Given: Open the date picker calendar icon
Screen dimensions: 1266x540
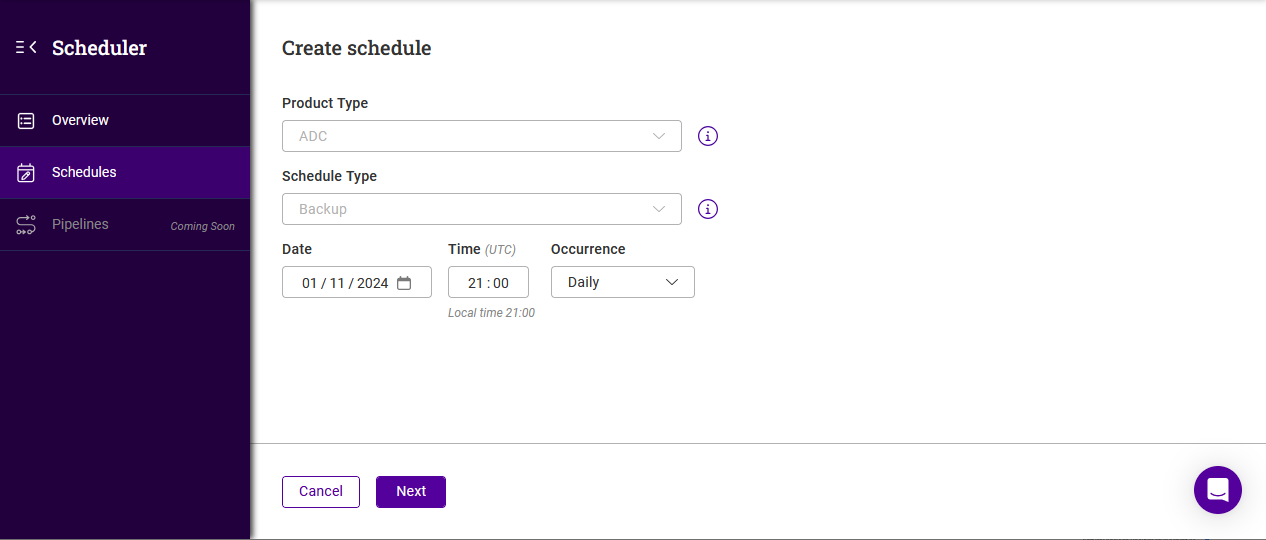Looking at the screenshot, I should [x=404, y=283].
